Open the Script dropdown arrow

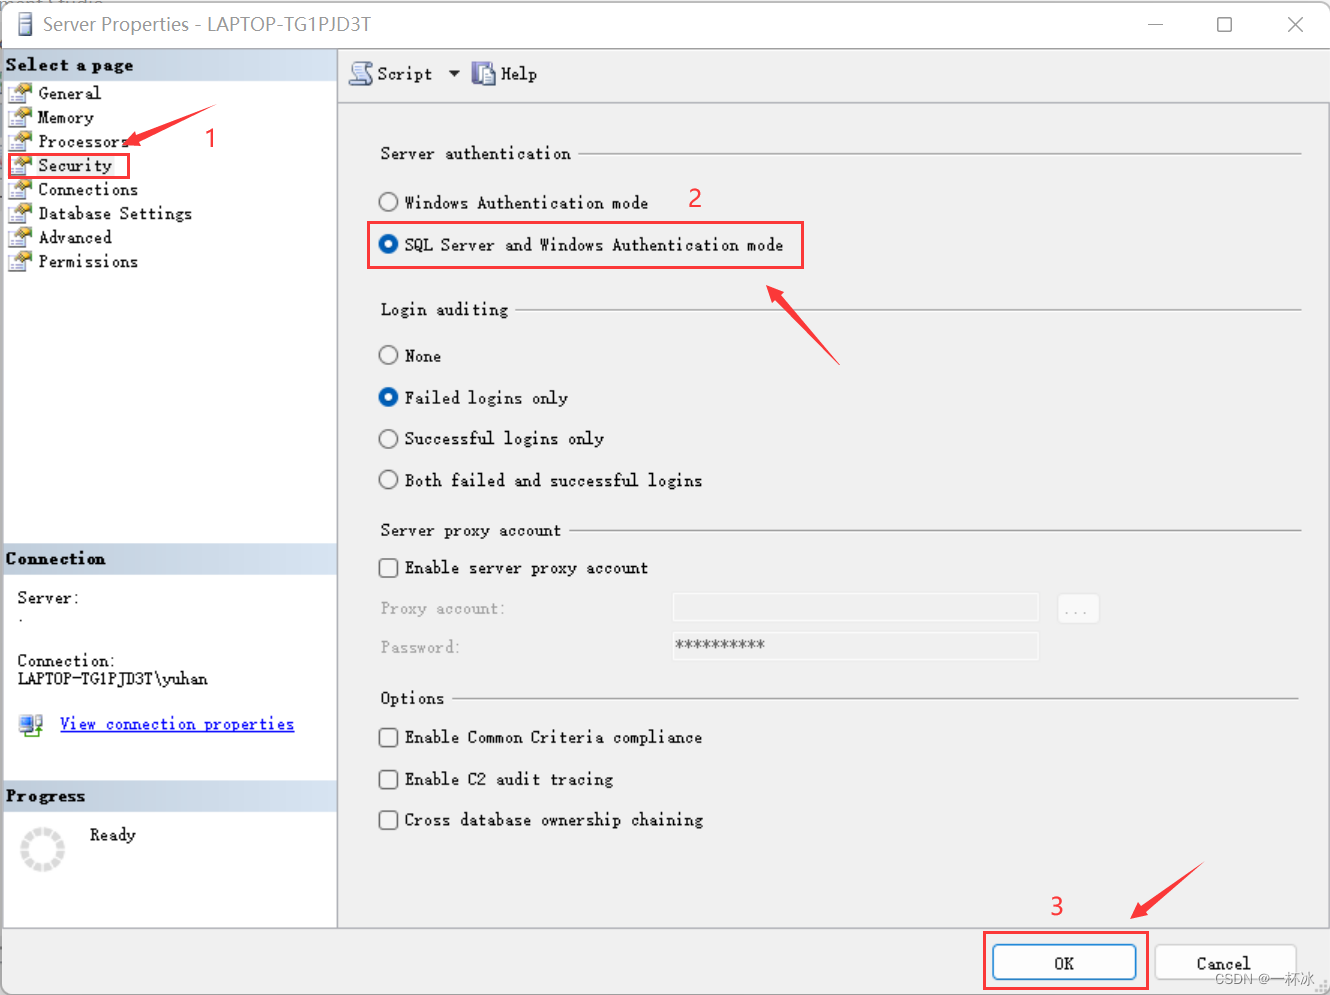click(454, 73)
